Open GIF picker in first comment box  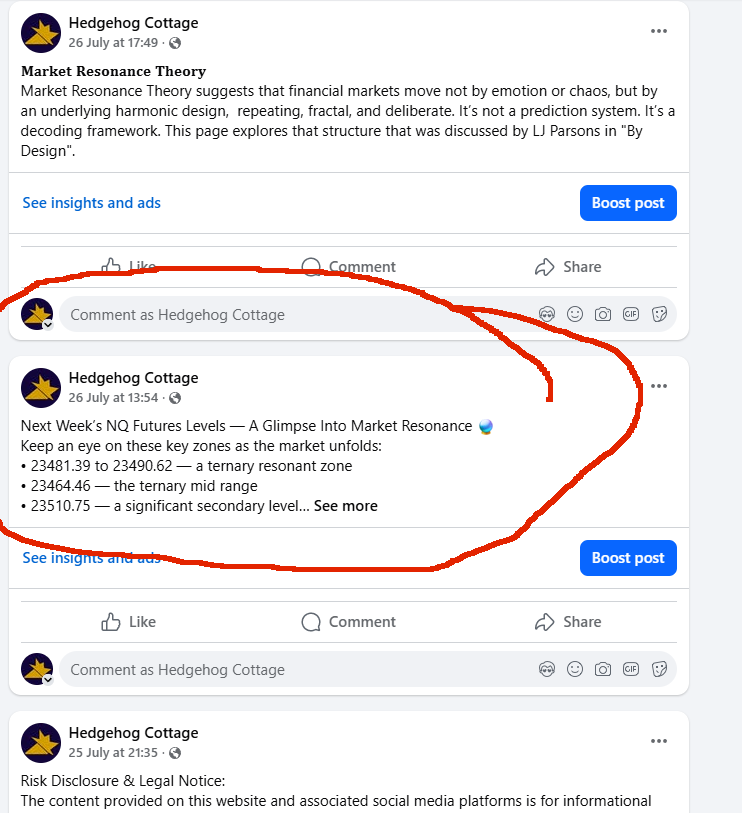pos(631,314)
